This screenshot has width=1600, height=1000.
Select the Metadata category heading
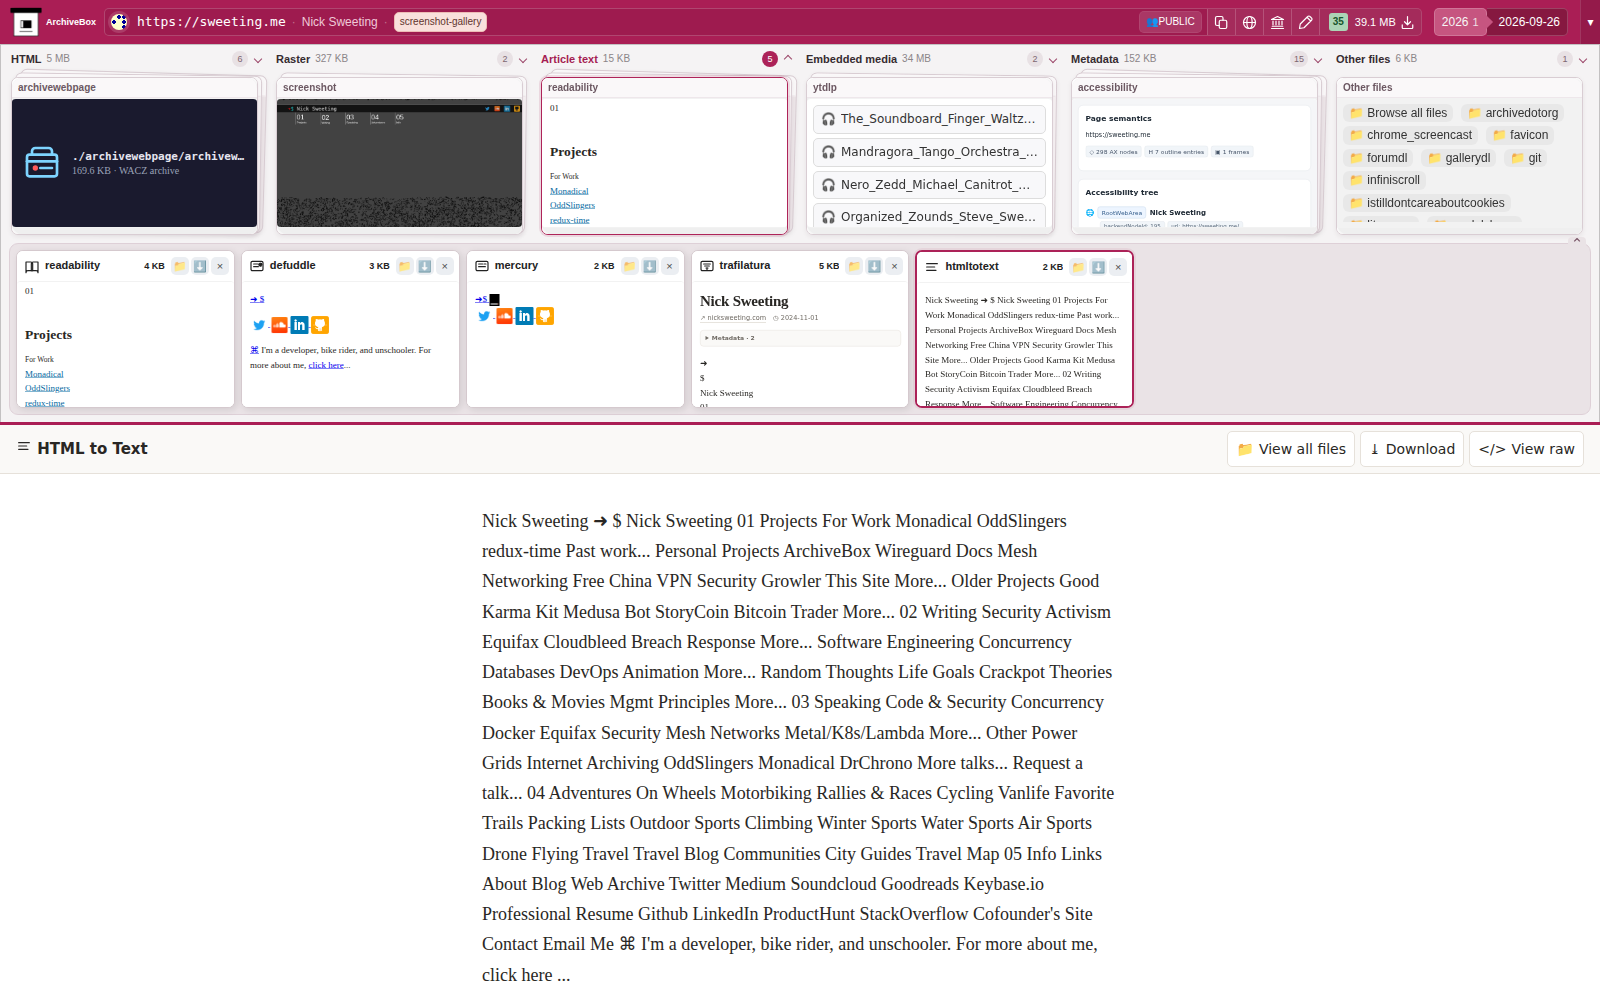coord(1094,59)
